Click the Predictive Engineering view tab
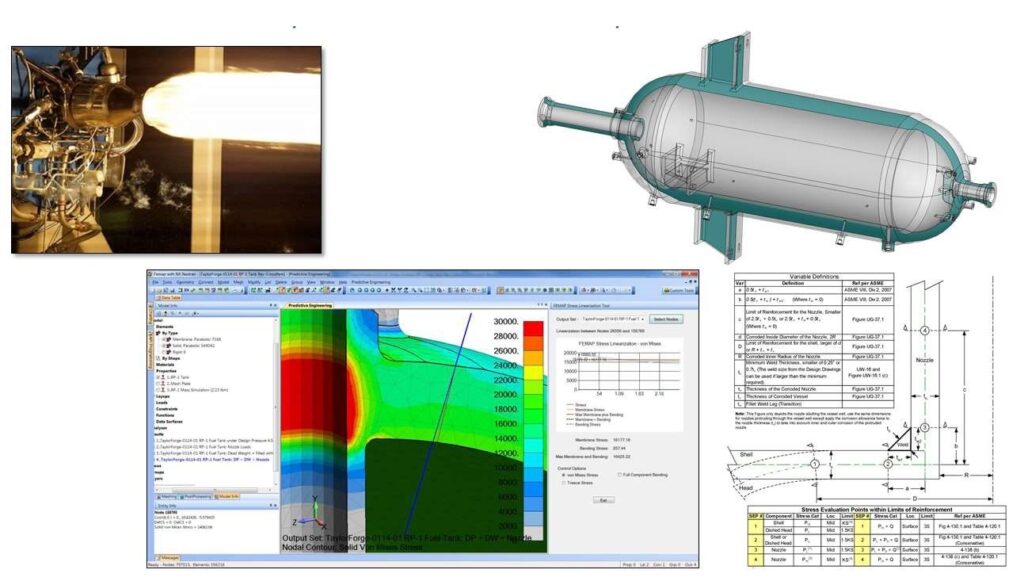 pos(308,305)
